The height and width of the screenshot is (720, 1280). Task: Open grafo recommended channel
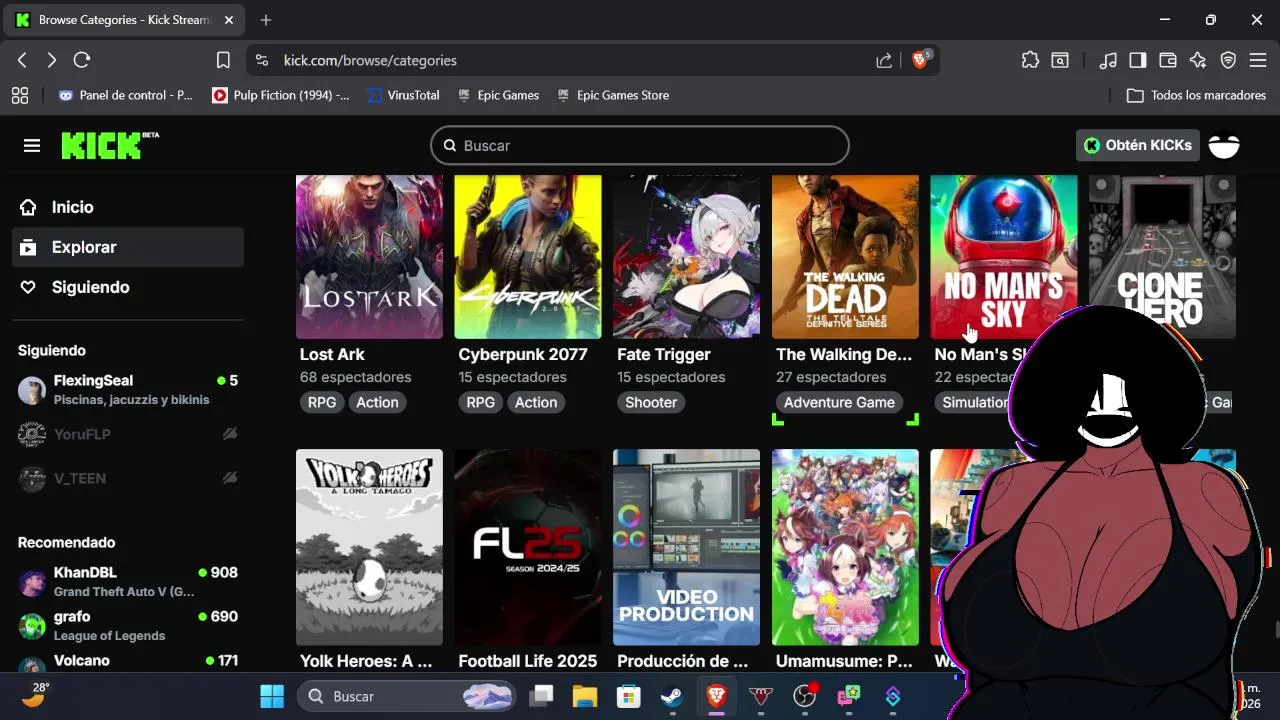pos(128,625)
